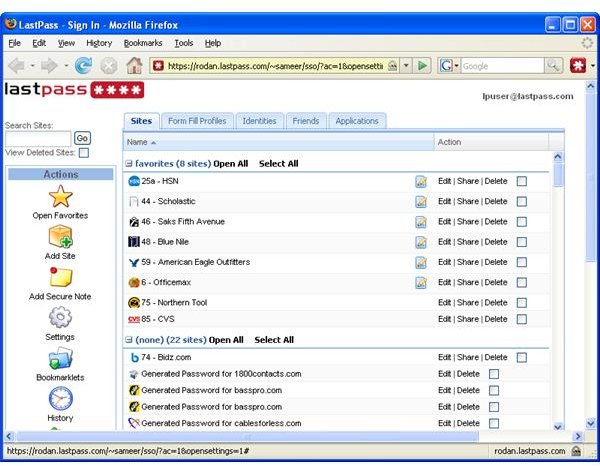Image resolution: width=600 pixels, height=466 pixels.
Task: Click the site list vertical scrollbar thumb
Action: 558,175
